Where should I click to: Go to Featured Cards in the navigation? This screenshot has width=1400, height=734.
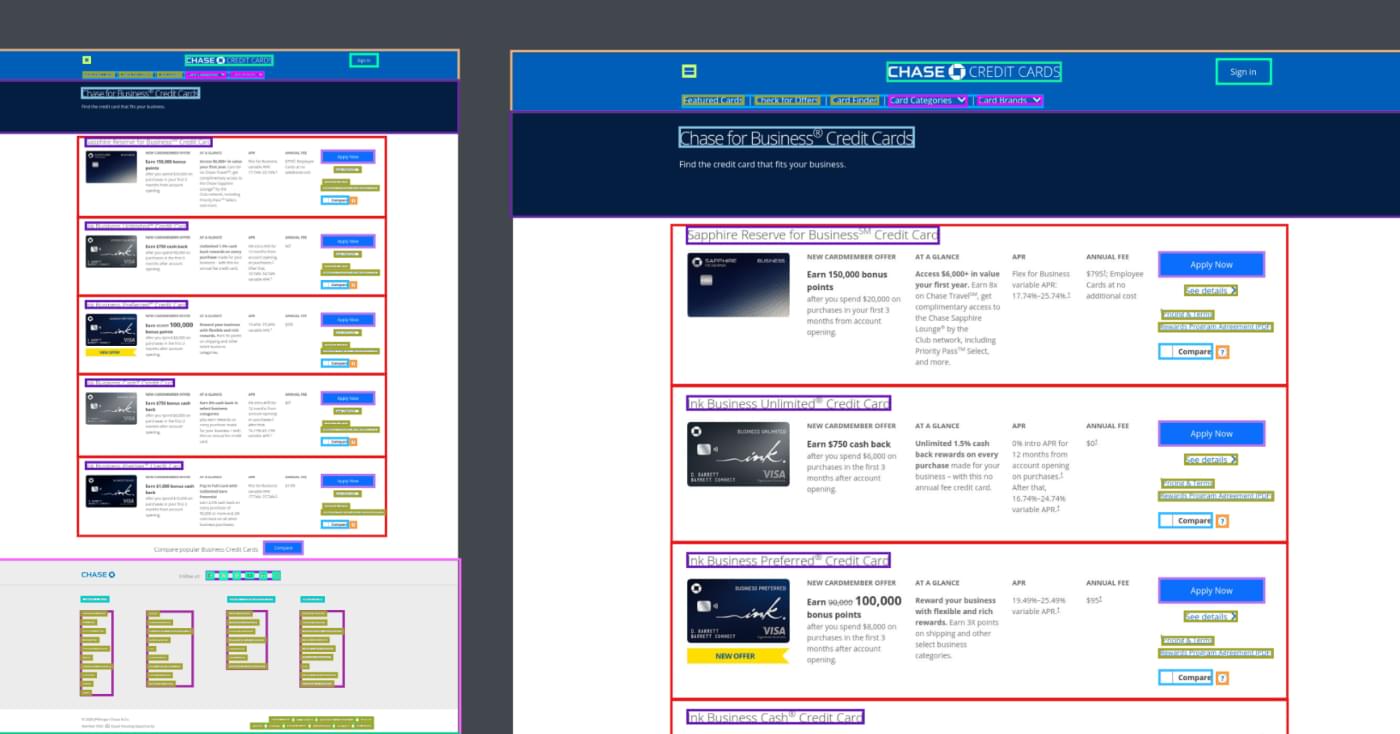coord(713,100)
